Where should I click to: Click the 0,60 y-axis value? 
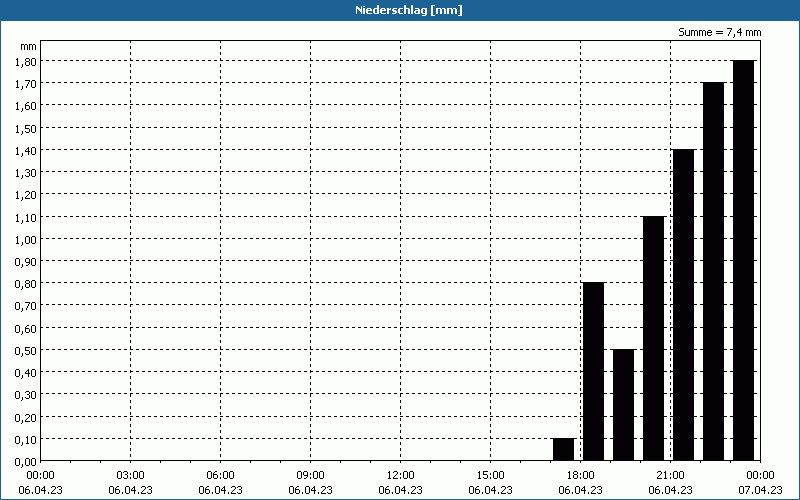26,328
